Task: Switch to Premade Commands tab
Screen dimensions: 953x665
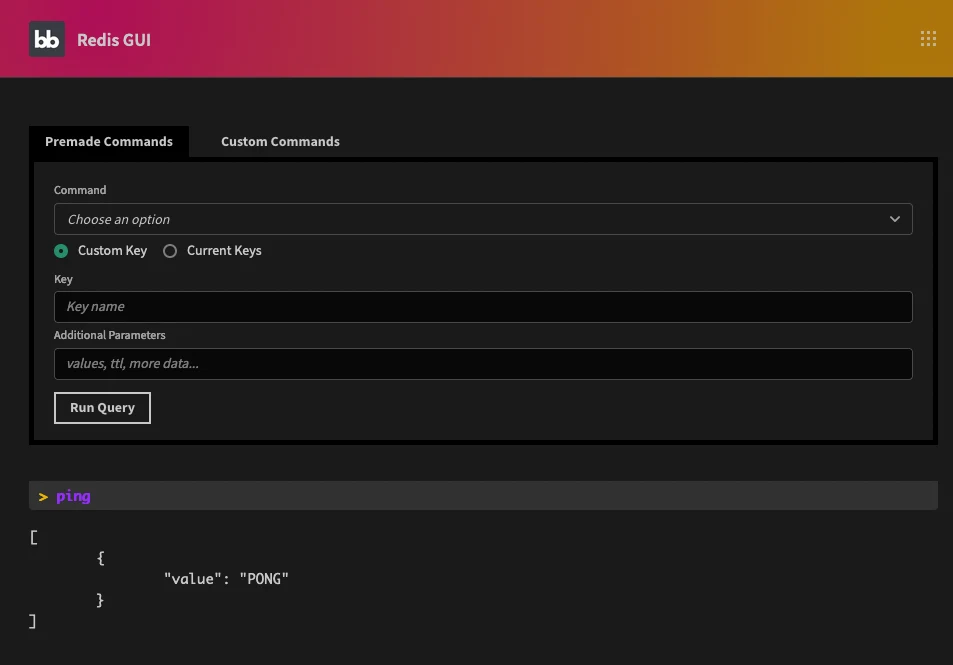Action: [109, 142]
